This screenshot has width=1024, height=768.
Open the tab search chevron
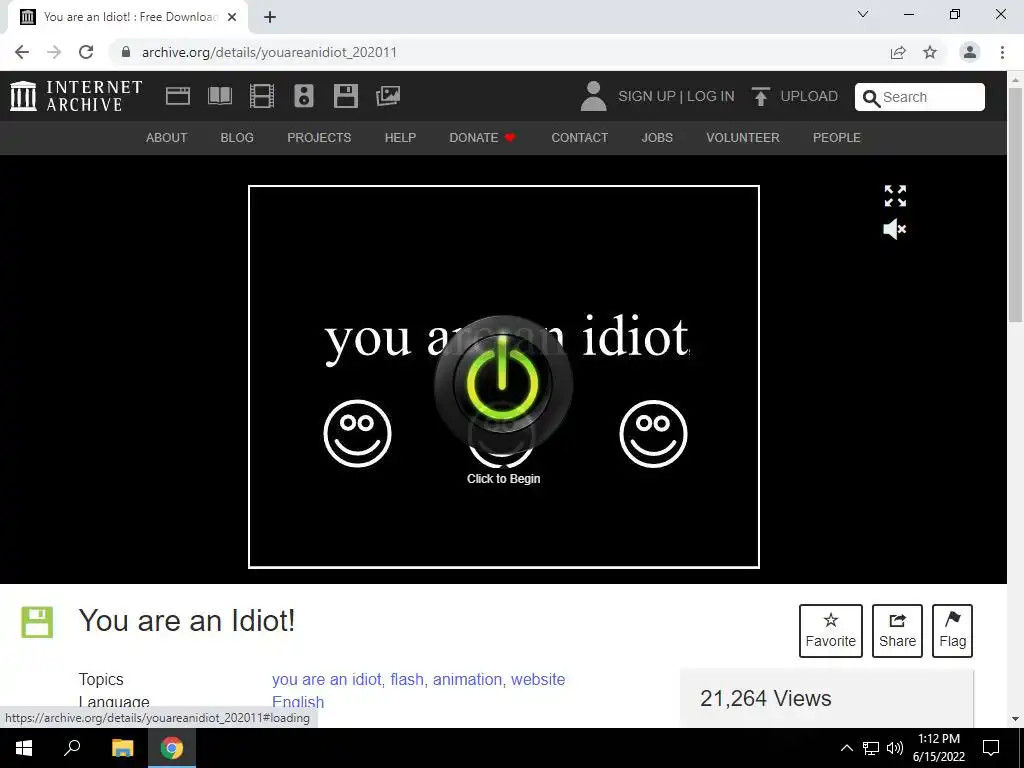tap(863, 14)
